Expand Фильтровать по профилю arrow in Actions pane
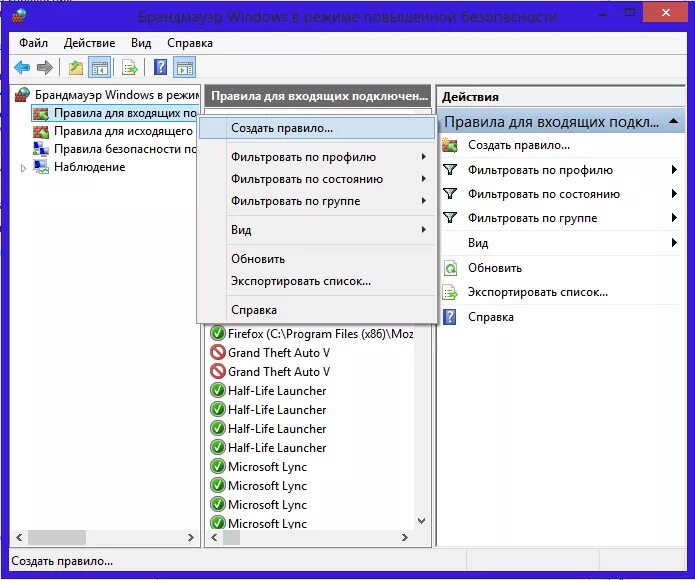This screenshot has height=580, width=695. pyautogui.click(x=674, y=170)
